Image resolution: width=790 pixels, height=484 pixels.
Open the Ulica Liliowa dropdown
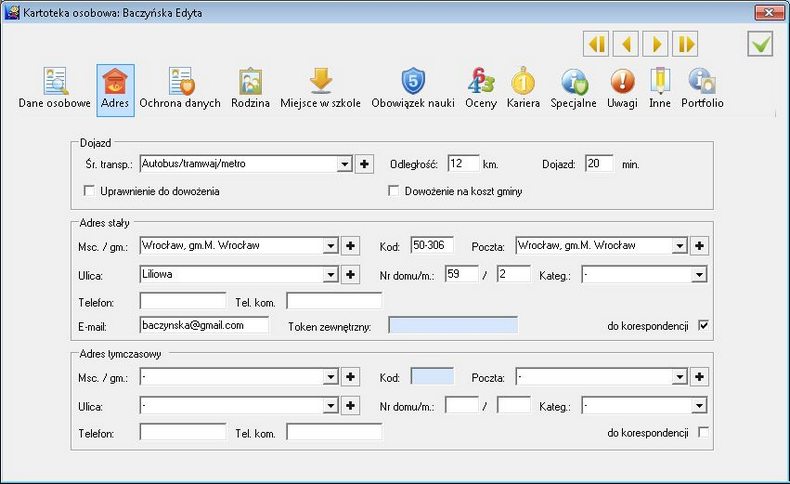[x=331, y=275]
